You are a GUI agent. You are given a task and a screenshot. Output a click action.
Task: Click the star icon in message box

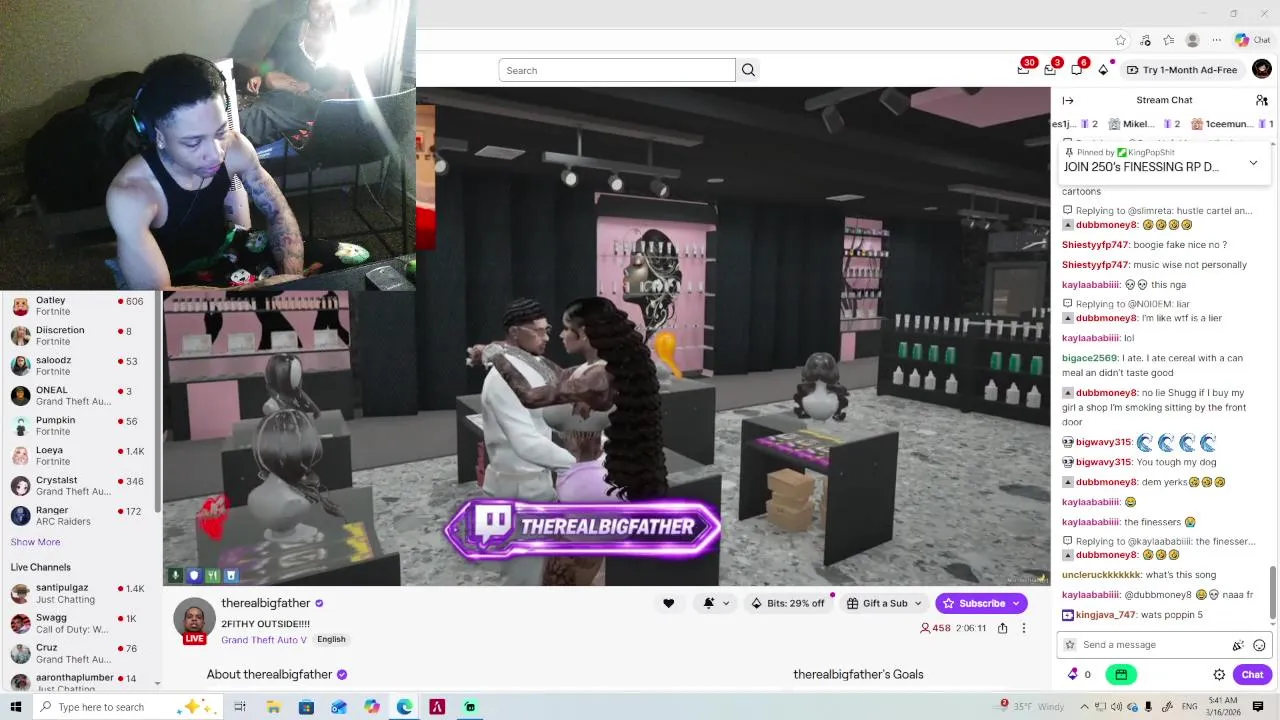pos(1070,645)
